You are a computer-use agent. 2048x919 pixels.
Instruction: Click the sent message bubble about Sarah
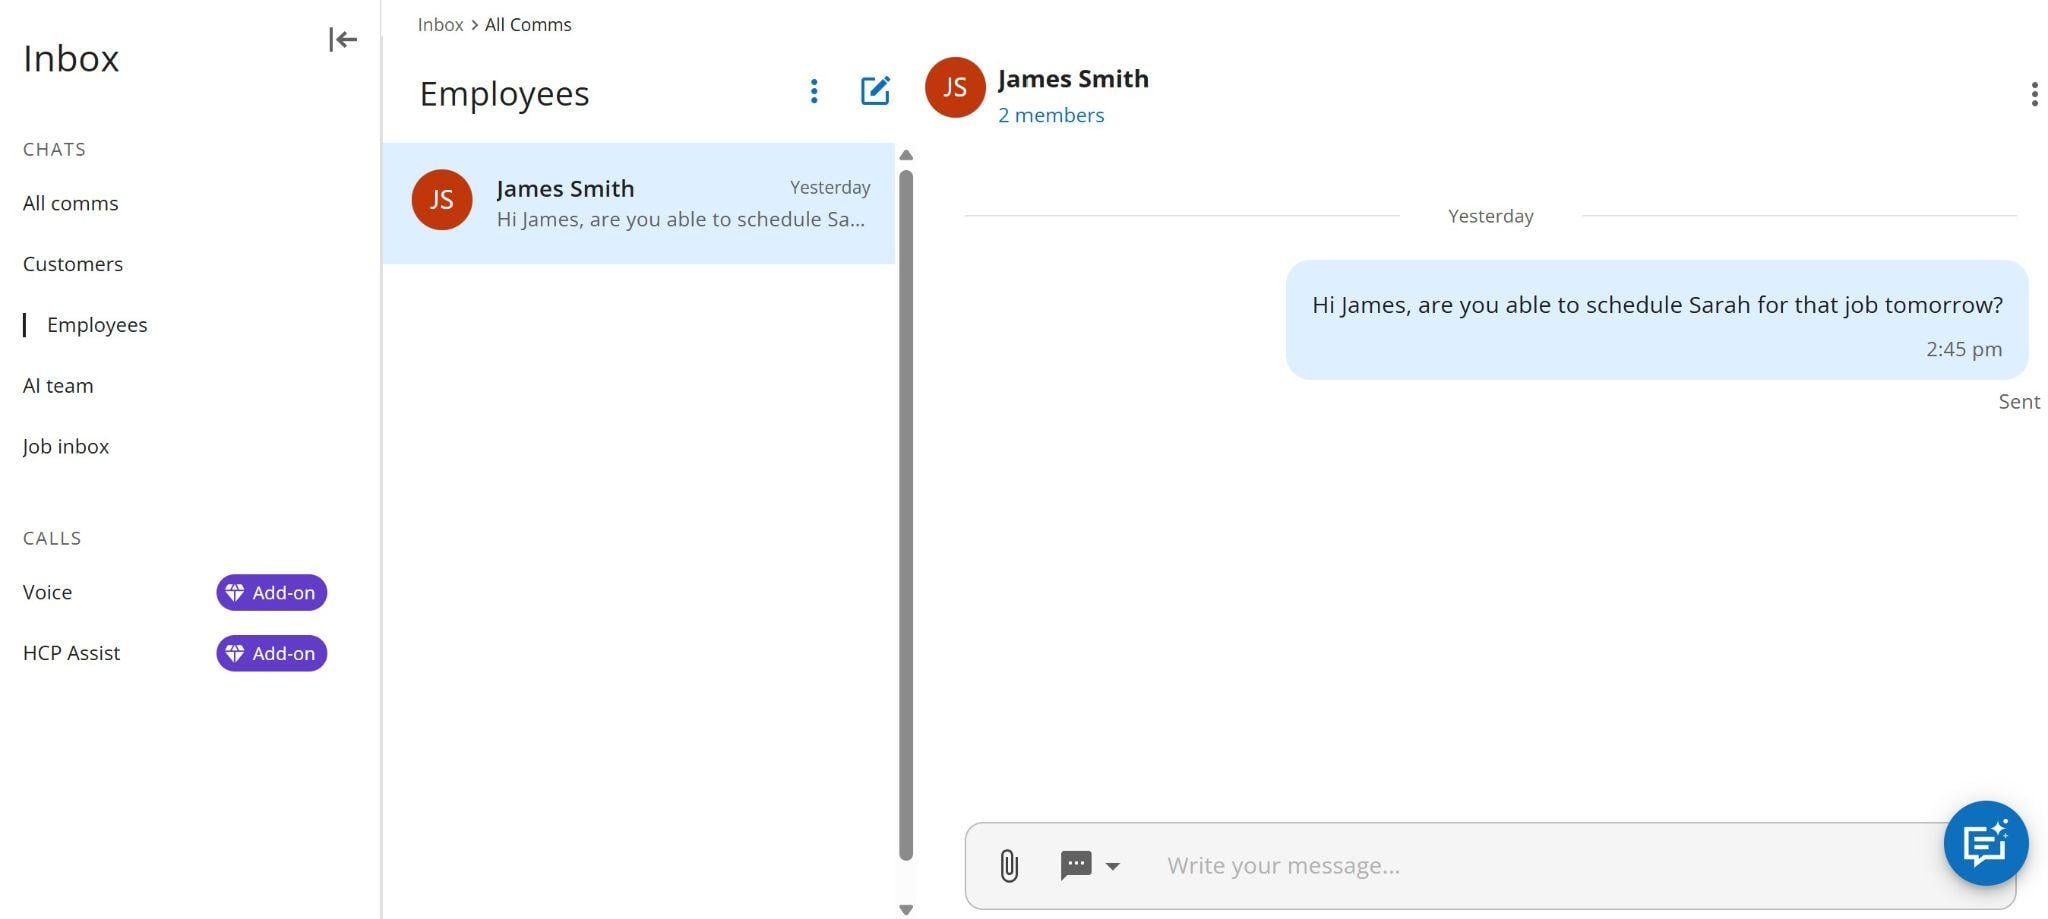[x=1657, y=320]
